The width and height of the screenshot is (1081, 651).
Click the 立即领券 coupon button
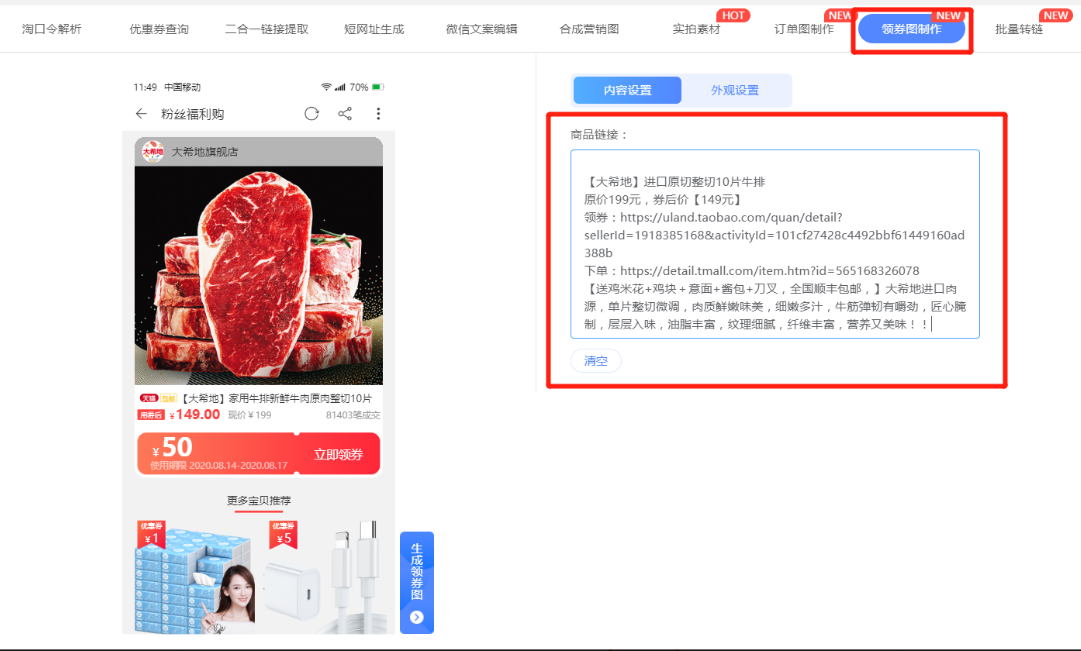pos(339,454)
